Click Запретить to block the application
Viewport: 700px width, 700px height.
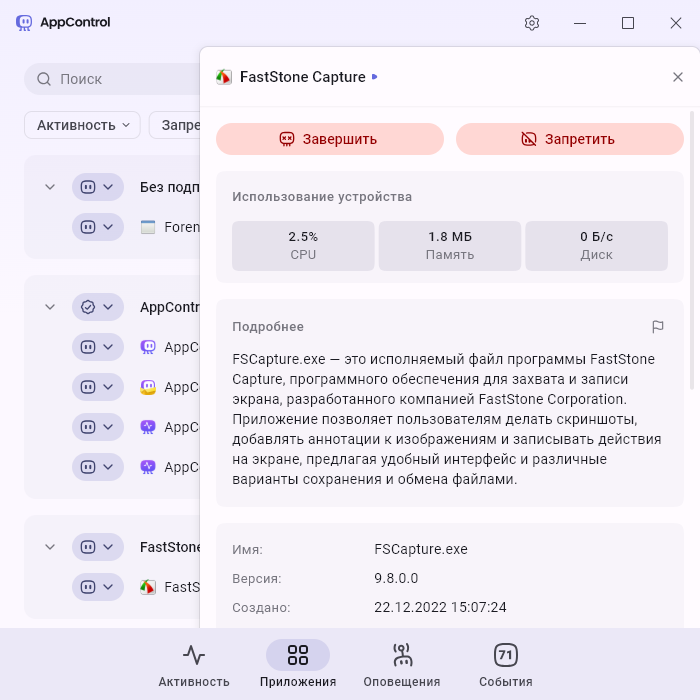tap(570, 139)
